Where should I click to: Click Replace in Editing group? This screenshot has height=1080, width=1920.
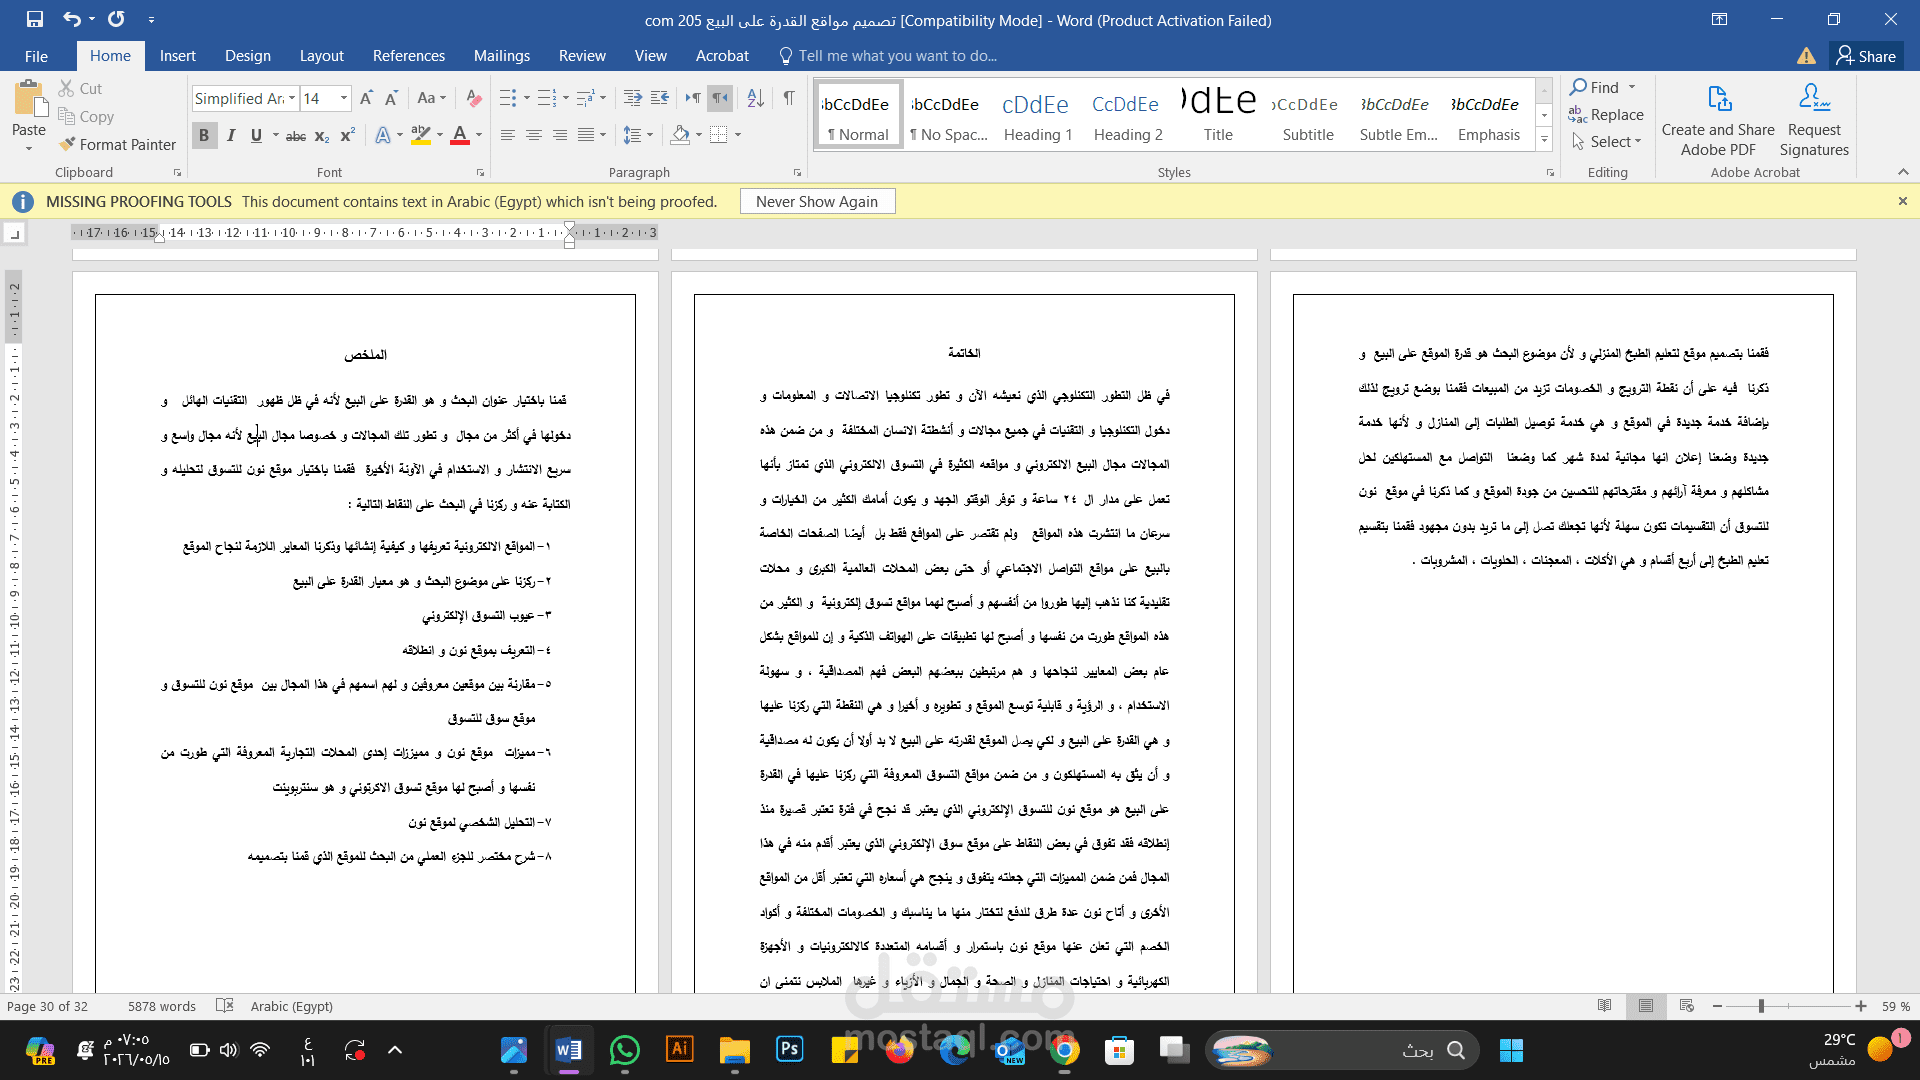tap(1606, 115)
